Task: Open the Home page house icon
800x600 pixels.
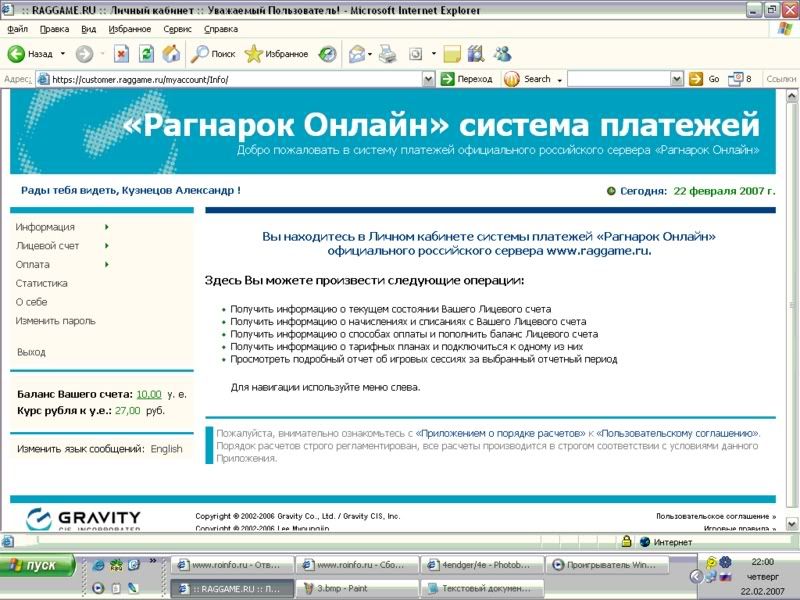Action: coord(171,54)
